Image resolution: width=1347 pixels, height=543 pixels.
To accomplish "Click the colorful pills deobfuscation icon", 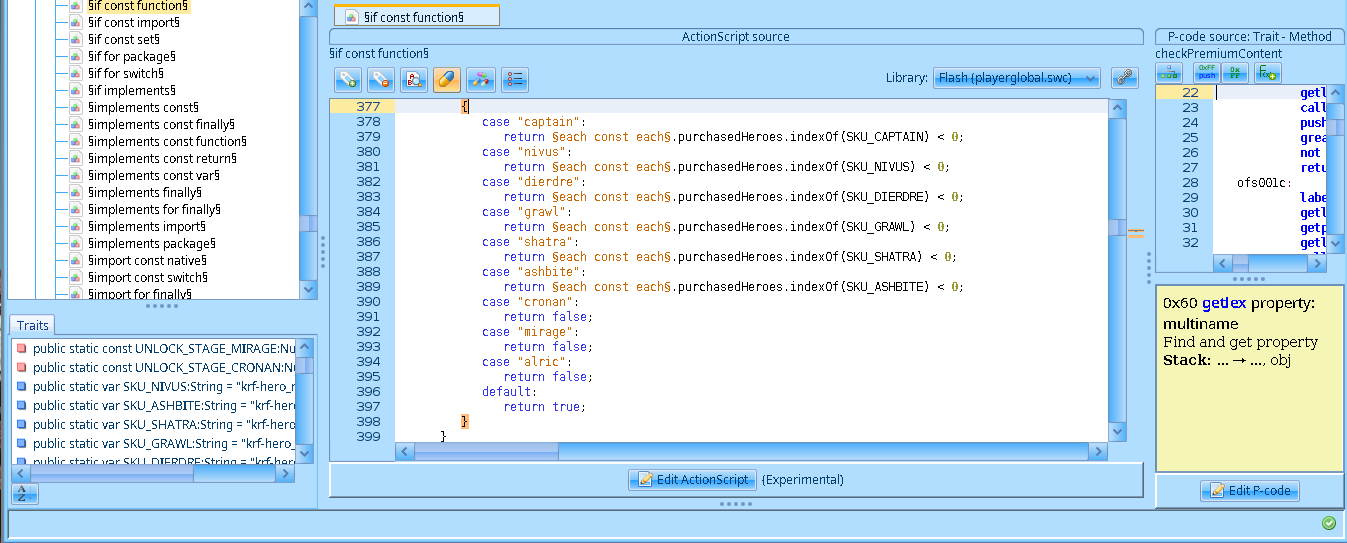I will pyautogui.click(x=481, y=79).
